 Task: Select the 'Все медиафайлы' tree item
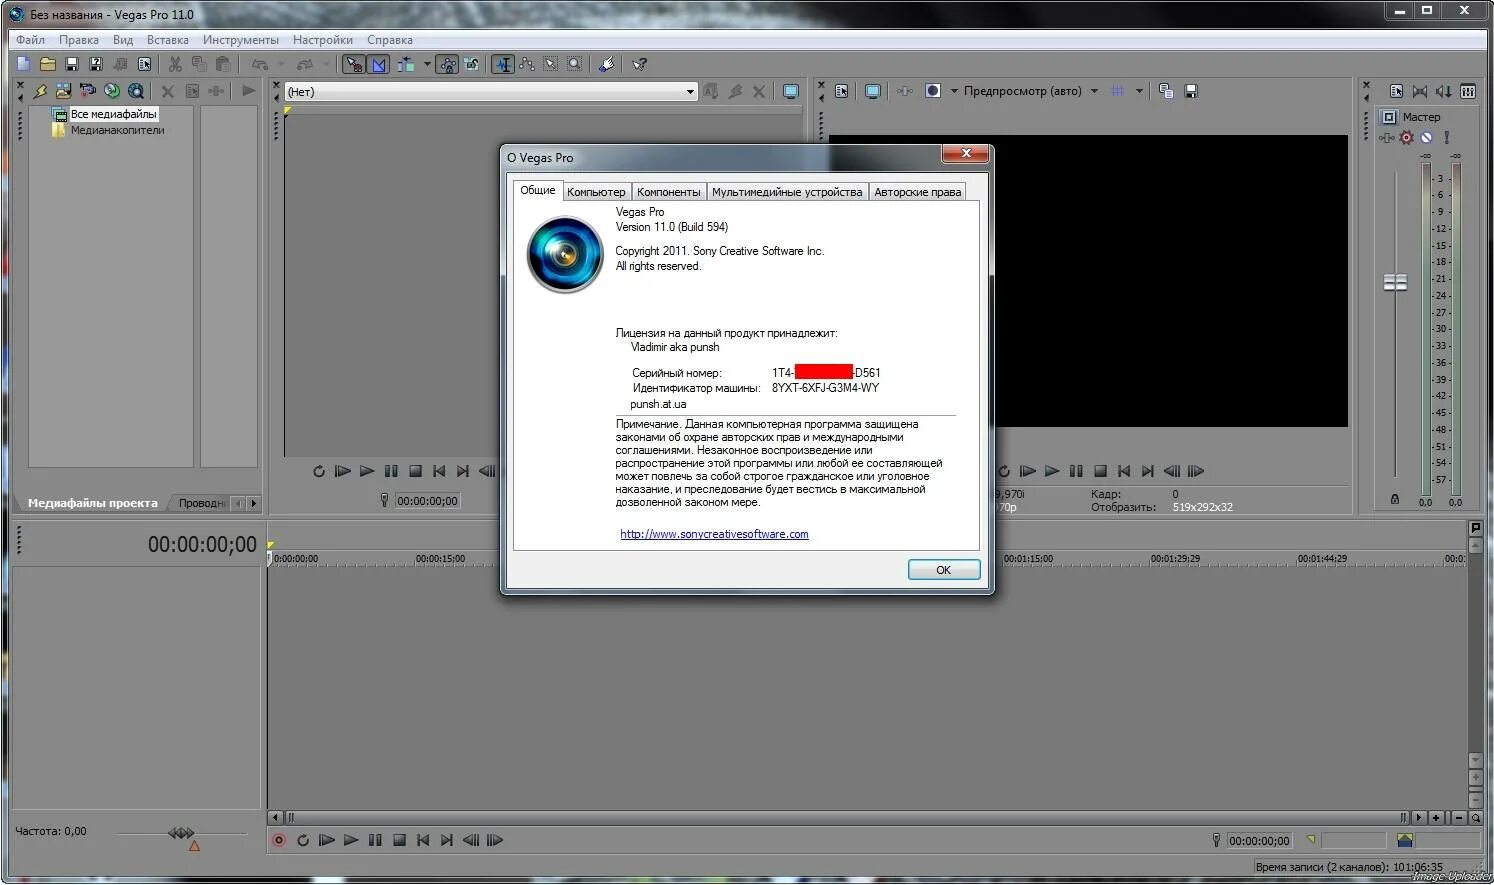(113, 114)
